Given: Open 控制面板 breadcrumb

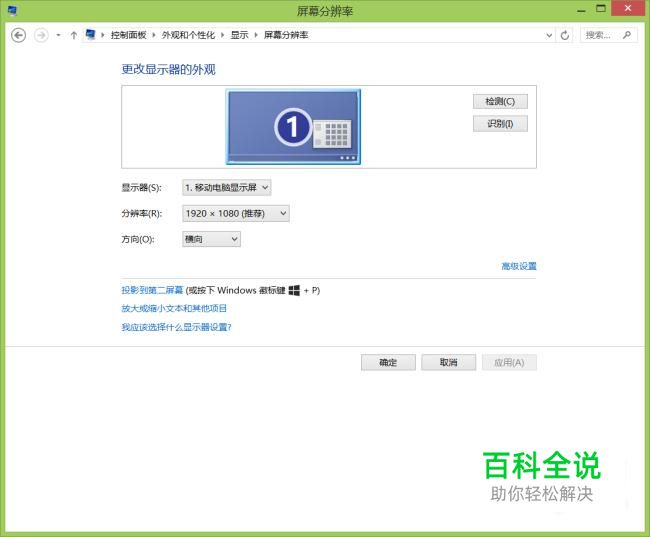Looking at the screenshot, I should coord(129,35).
